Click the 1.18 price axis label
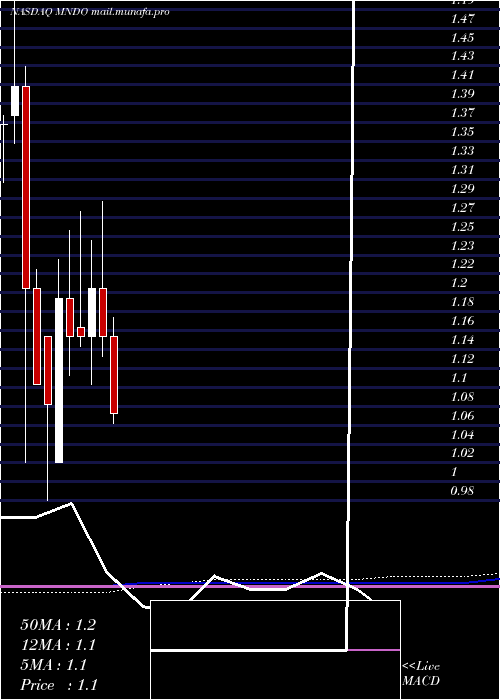 click(462, 302)
